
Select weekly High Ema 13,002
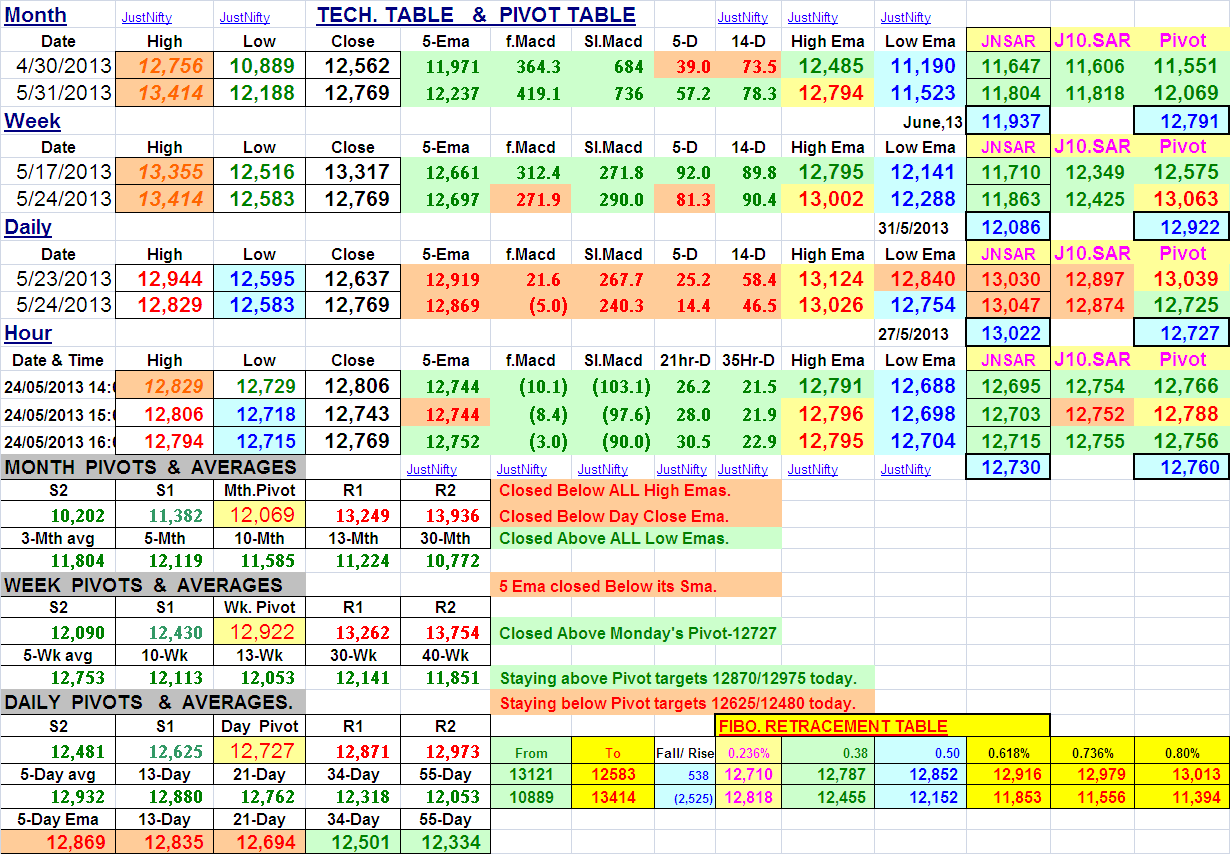coord(828,199)
